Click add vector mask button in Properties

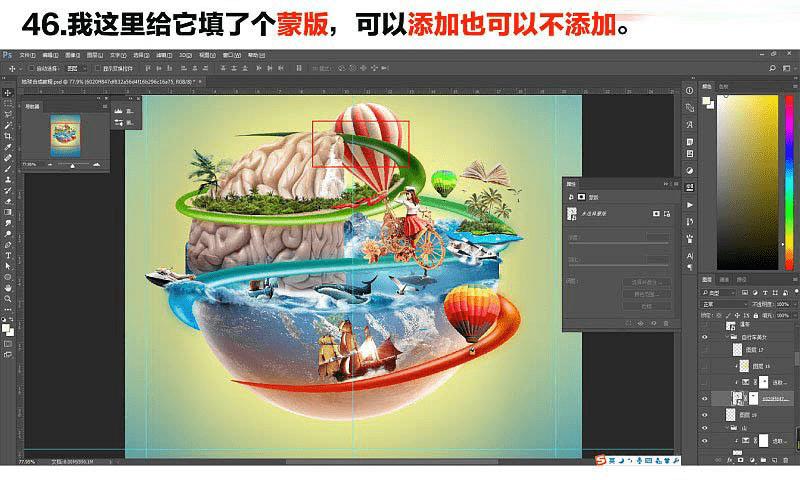pyautogui.click(x=667, y=214)
